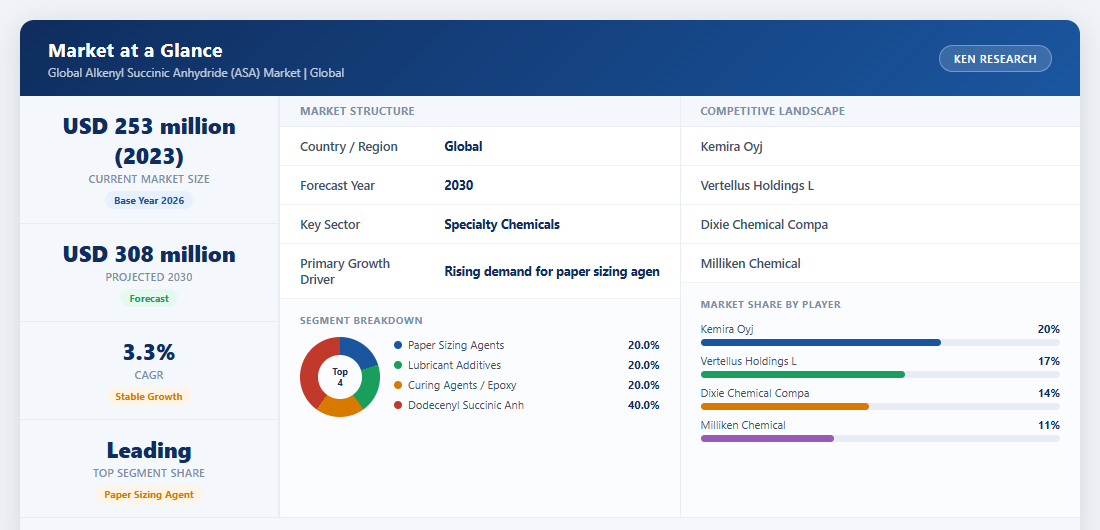Click the Vertellus Holdings L green share bar

click(803, 375)
